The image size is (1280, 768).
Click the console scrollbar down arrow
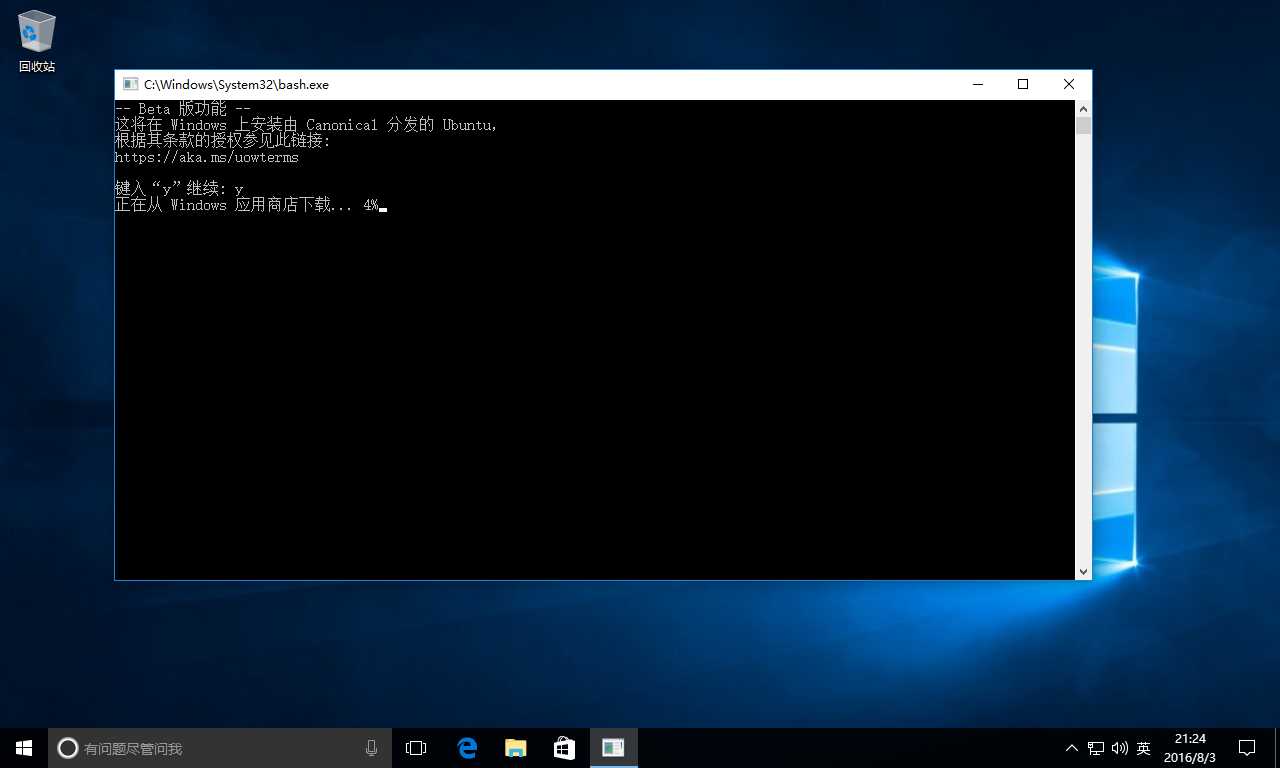coord(1083,572)
